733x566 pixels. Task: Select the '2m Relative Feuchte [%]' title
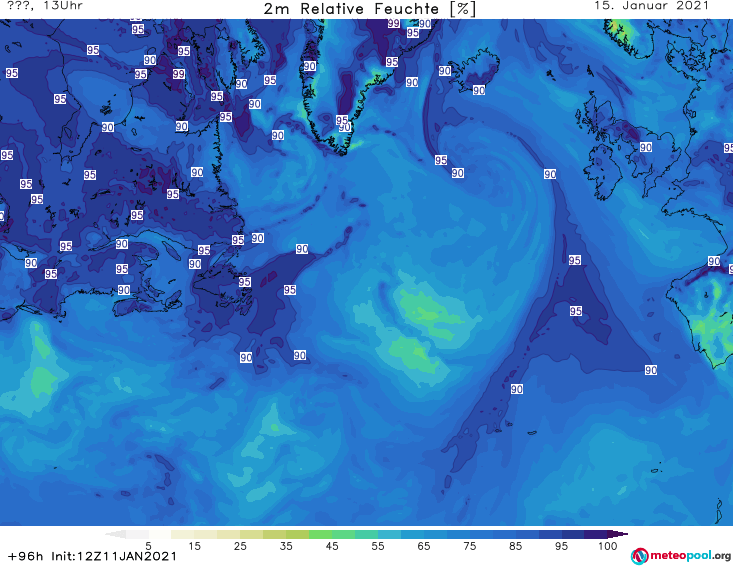click(370, 9)
